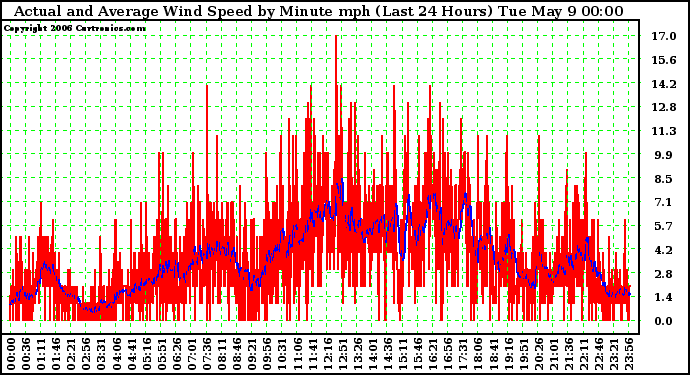
Task: Click the 4.2 y-axis label
Action: click(664, 250)
